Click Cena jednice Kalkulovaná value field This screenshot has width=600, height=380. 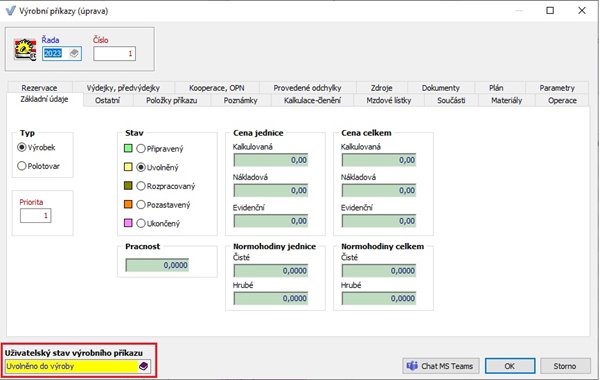coord(271,160)
